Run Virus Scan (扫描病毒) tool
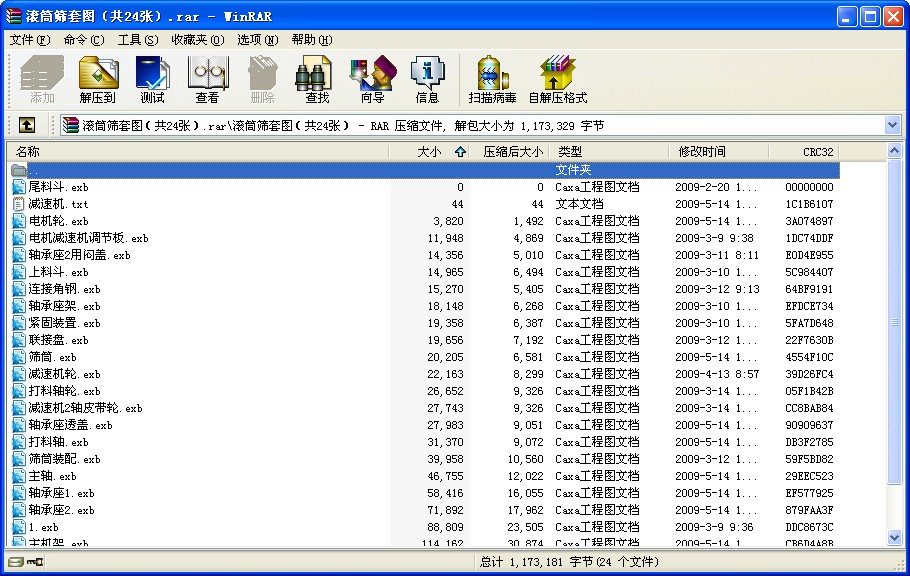 (x=492, y=79)
